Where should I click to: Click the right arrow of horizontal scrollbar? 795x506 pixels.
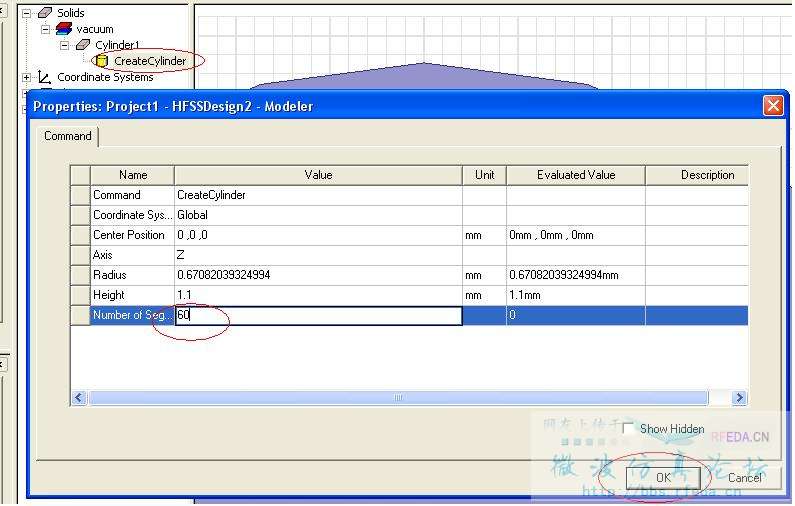click(739, 398)
